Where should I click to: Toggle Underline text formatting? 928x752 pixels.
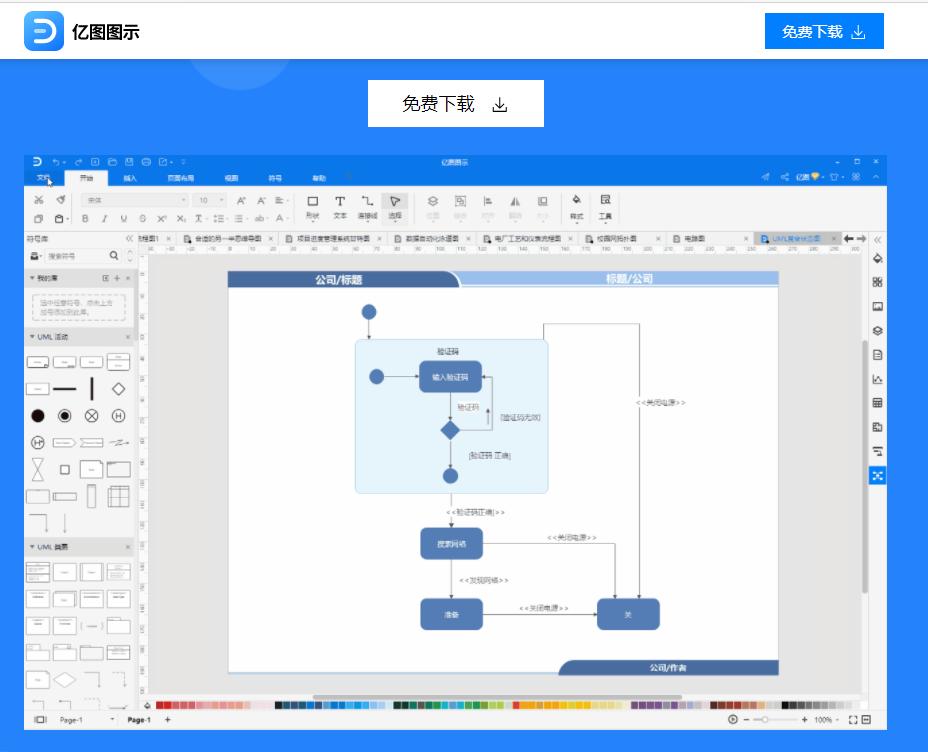click(x=124, y=218)
